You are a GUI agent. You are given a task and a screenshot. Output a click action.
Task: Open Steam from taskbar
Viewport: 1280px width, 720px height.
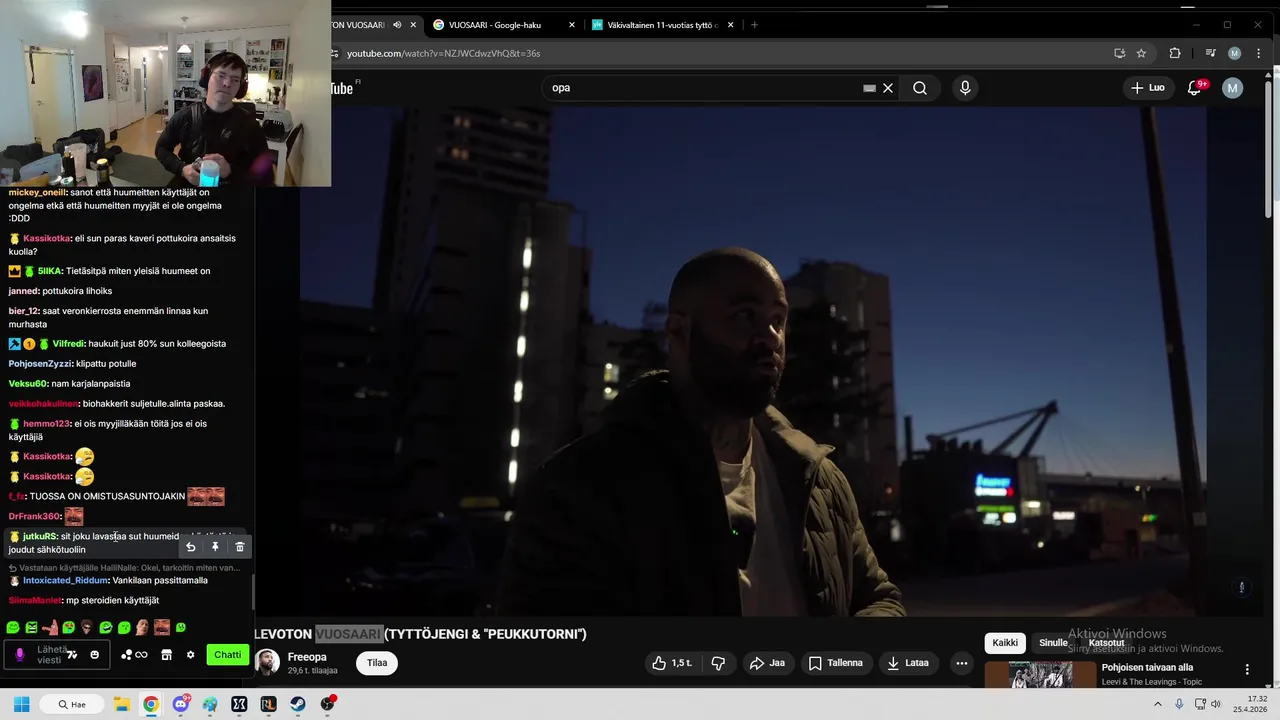tap(298, 704)
